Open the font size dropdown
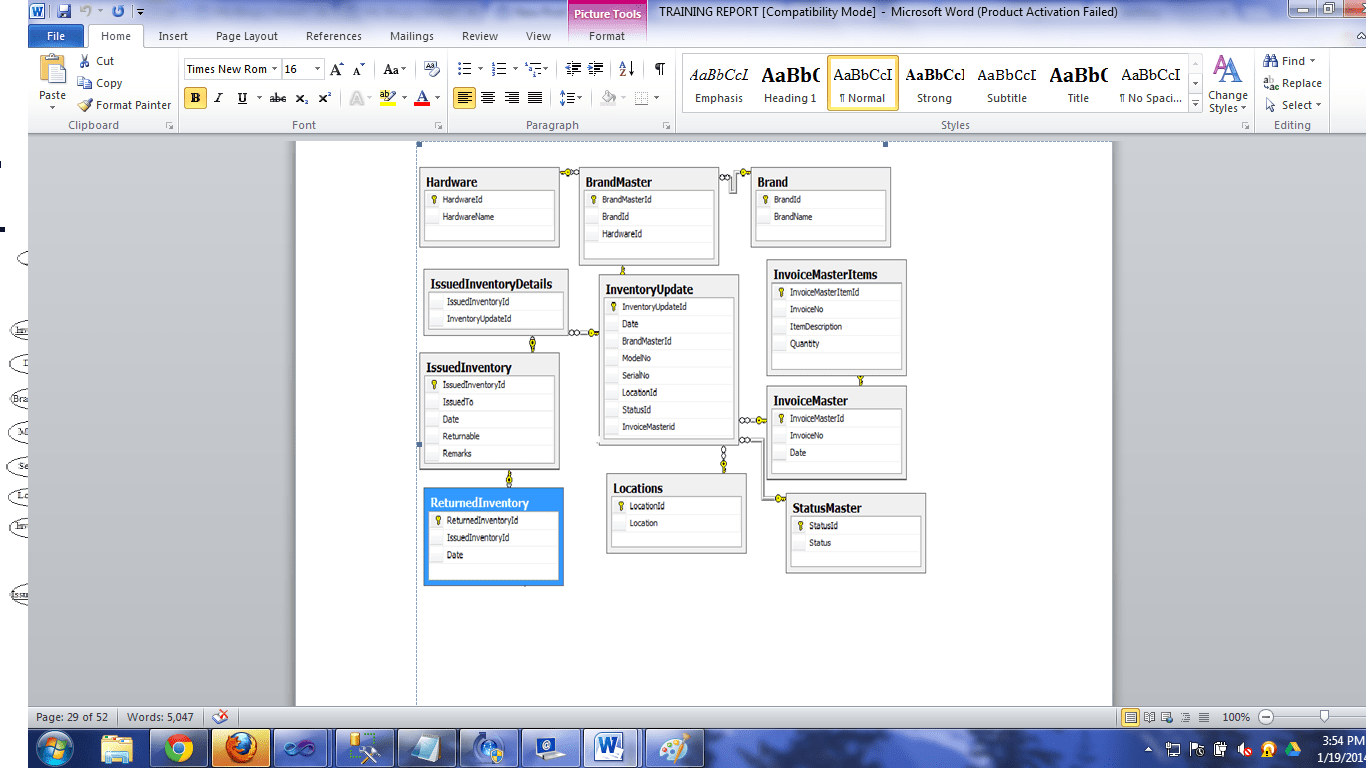The width and height of the screenshot is (1366, 768). point(318,68)
